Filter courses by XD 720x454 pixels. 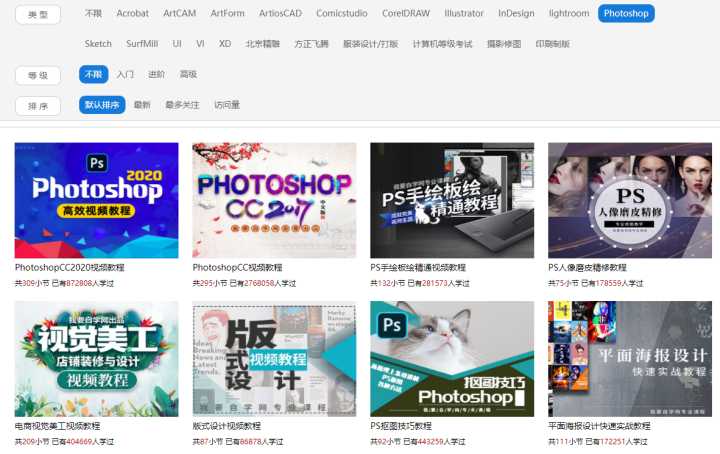point(225,44)
